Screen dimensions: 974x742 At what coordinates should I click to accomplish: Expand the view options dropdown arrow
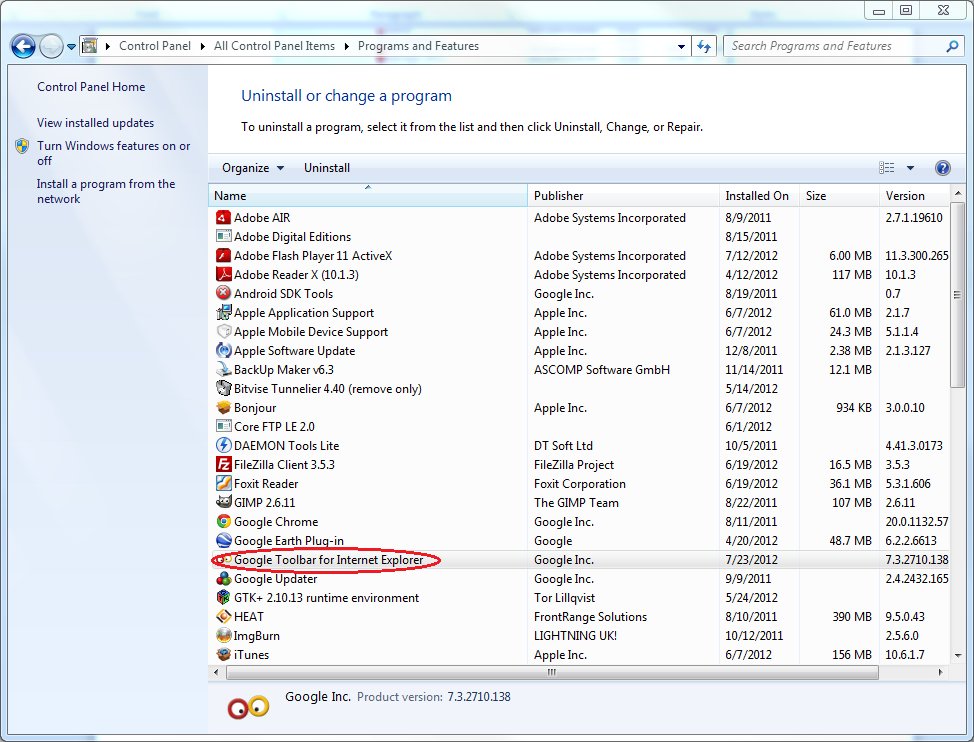pos(910,168)
